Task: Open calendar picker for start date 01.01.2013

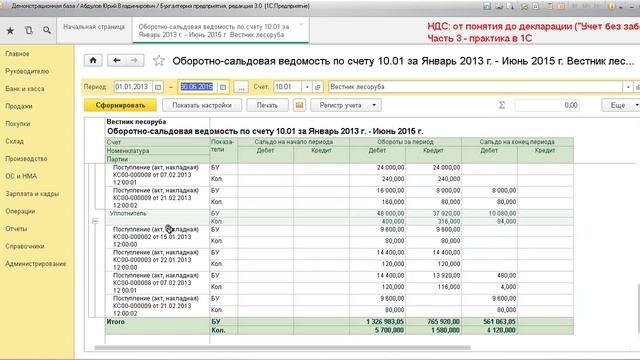Action: pos(158,87)
